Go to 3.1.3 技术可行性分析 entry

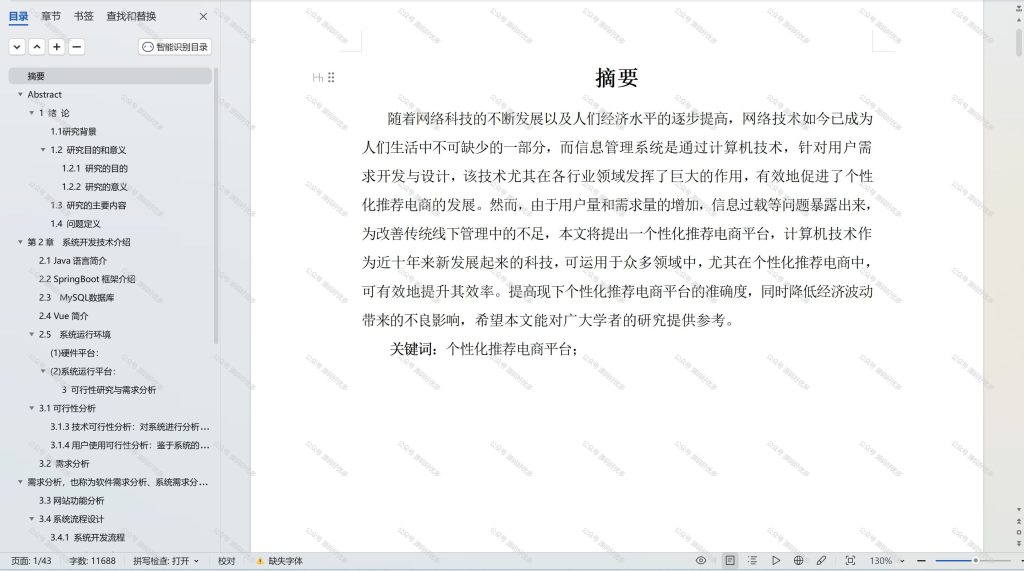[x=130, y=427]
